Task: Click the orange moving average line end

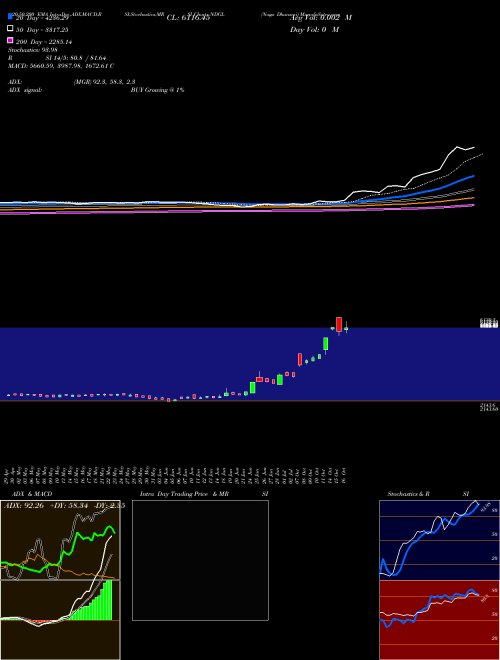Action: click(x=471, y=198)
